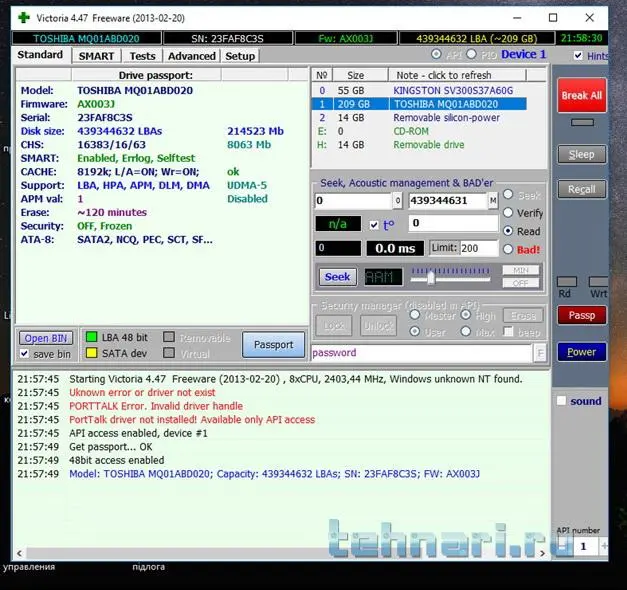This screenshot has width=627, height=590.
Task: Click the green LBA 48 bit indicator
Action: point(91,338)
